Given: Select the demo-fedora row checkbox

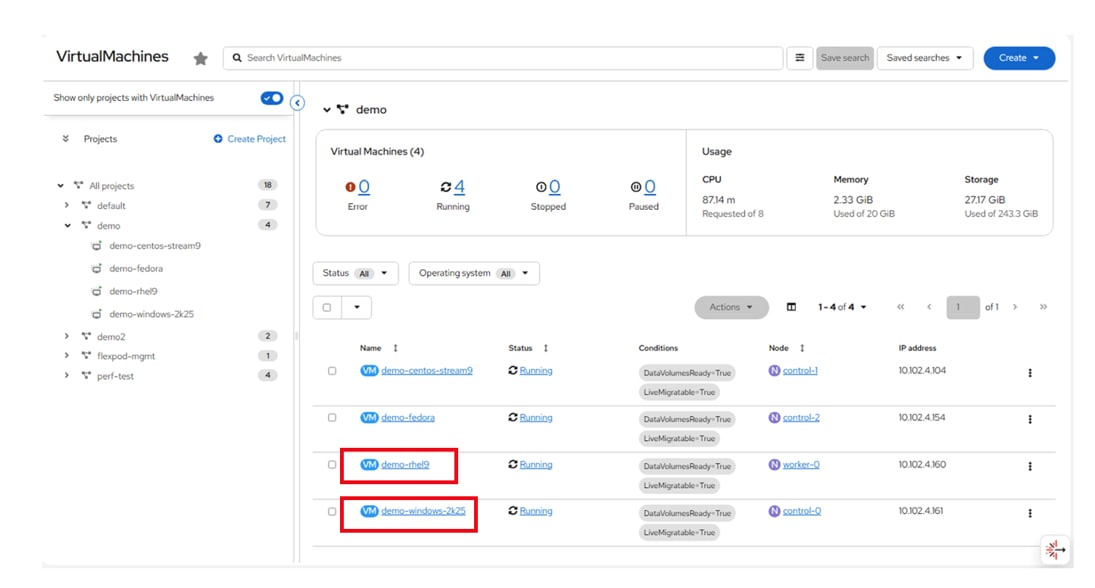Looking at the screenshot, I should 332,418.
